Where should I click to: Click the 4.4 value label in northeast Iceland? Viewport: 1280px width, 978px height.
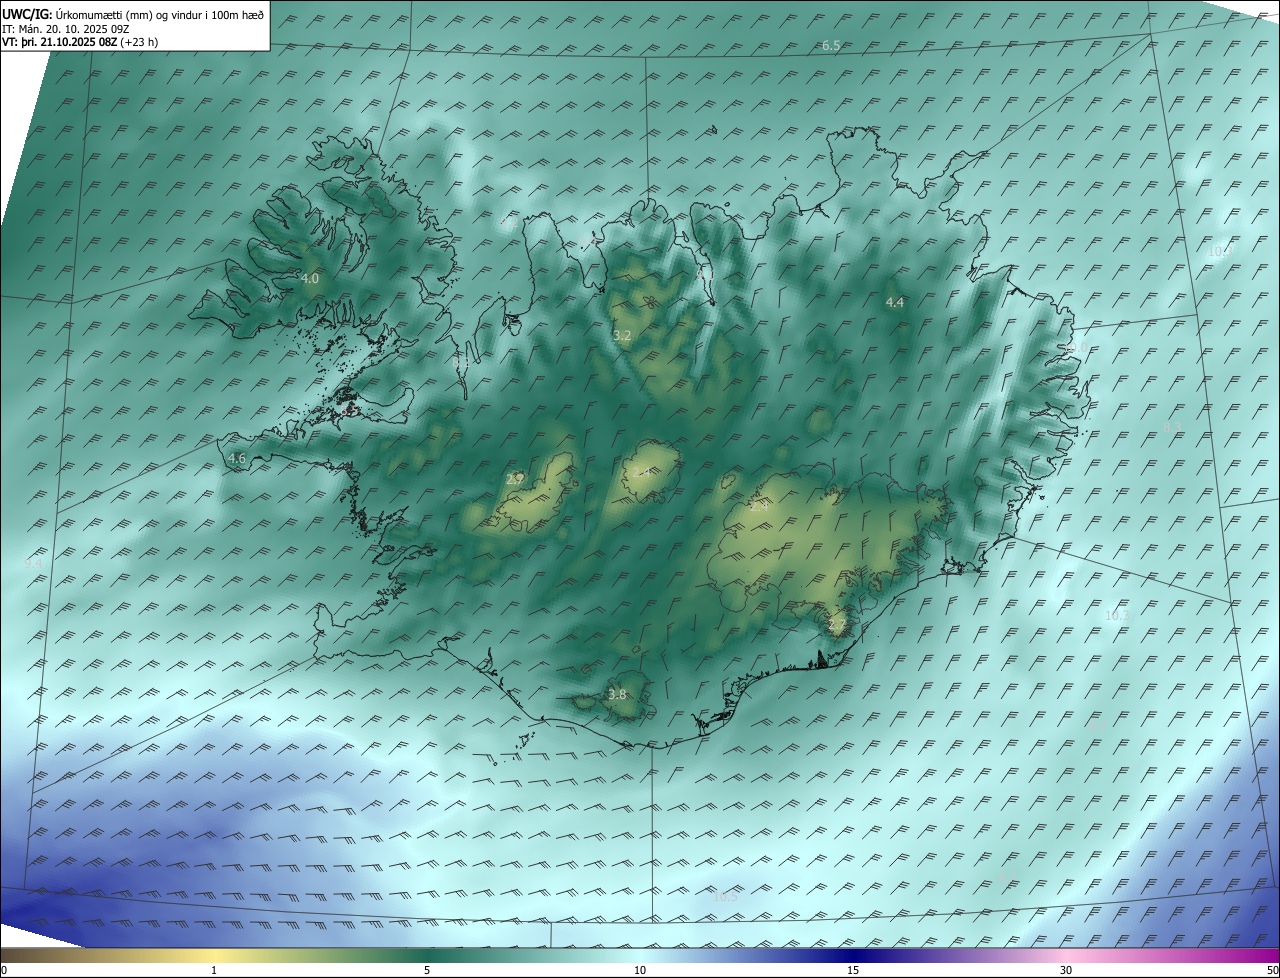(x=894, y=302)
